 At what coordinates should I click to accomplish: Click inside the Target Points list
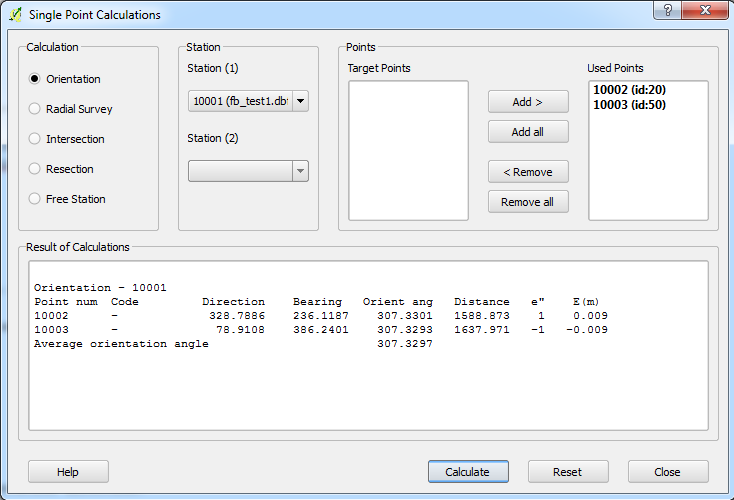pyautogui.click(x=408, y=150)
